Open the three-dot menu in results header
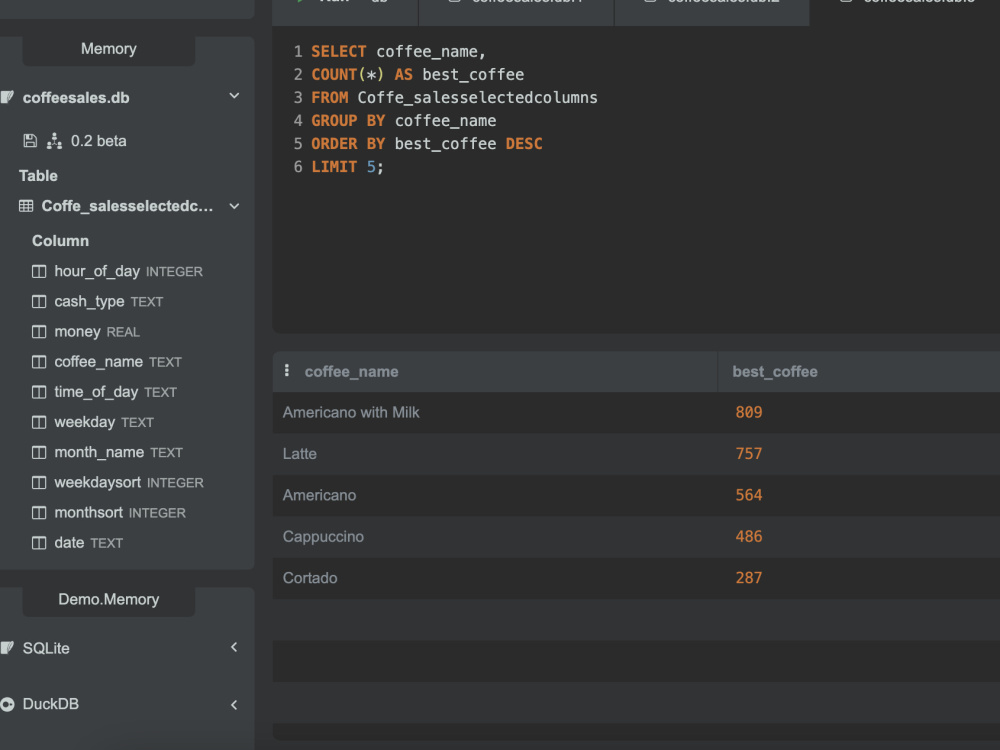Screen dimensions: 1000x750 (x=287, y=371)
